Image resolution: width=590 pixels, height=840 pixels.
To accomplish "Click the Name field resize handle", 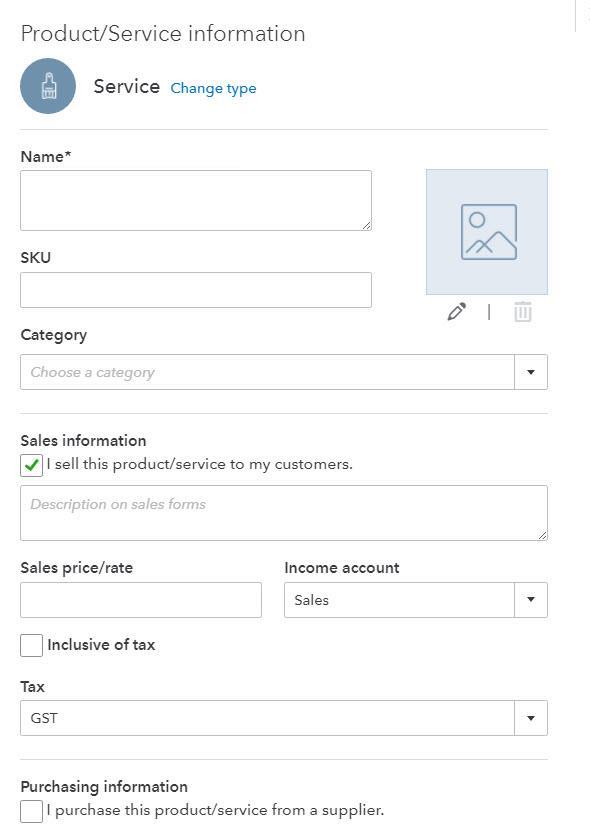I will tap(367, 226).
